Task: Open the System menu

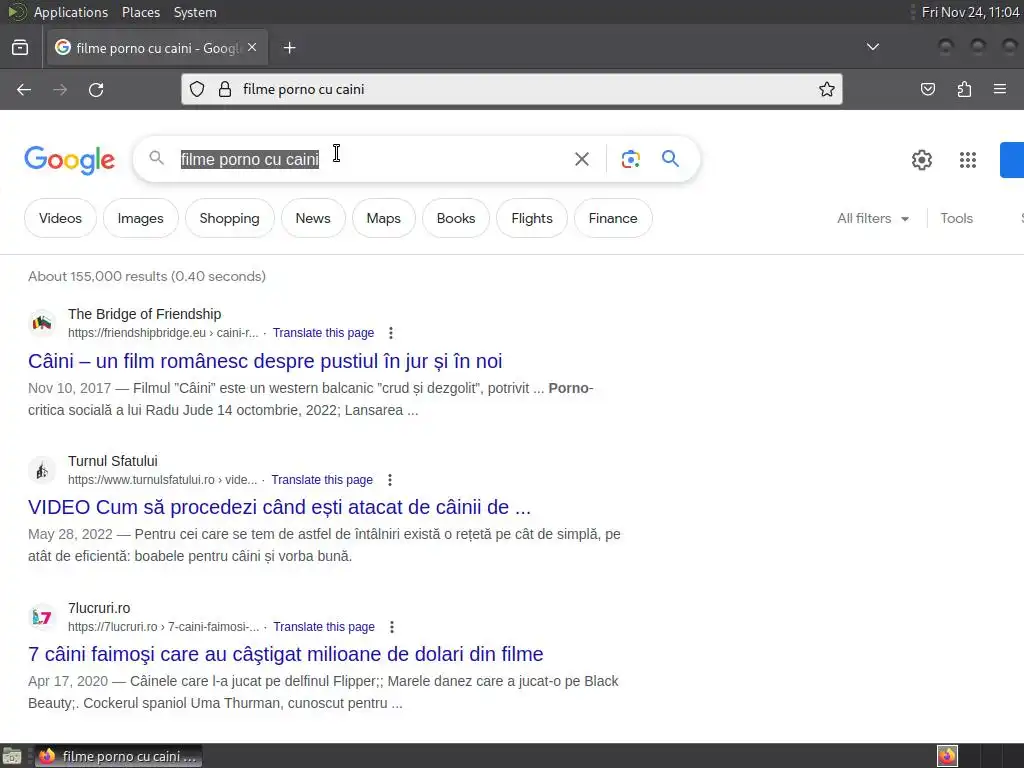Action: 195,12
